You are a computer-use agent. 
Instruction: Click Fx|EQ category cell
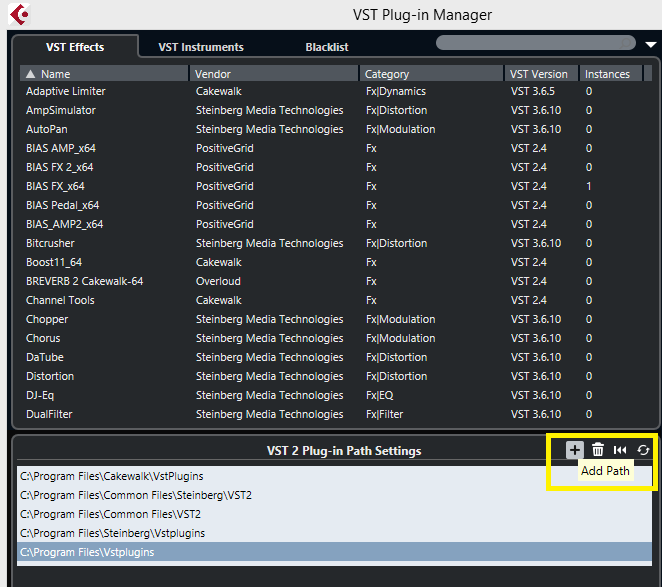click(380, 395)
